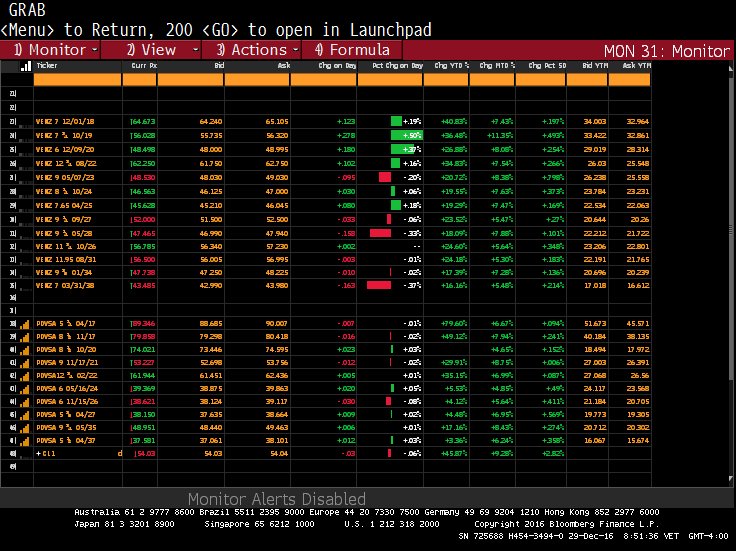Image resolution: width=736 pixels, height=551 pixels.
Task: Select the VENZ 7 03/31/38 ticker
Action: (x=65, y=286)
